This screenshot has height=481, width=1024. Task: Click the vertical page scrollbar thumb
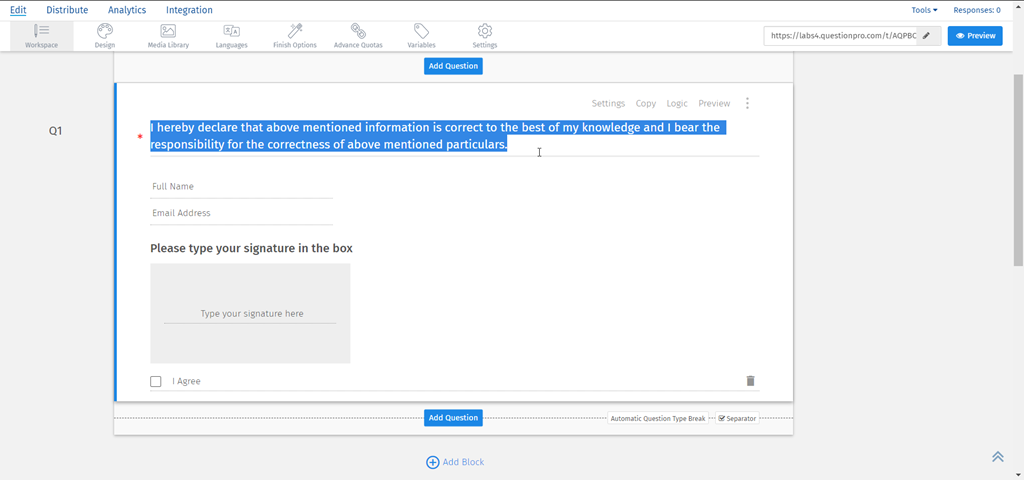[x=1018, y=168]
